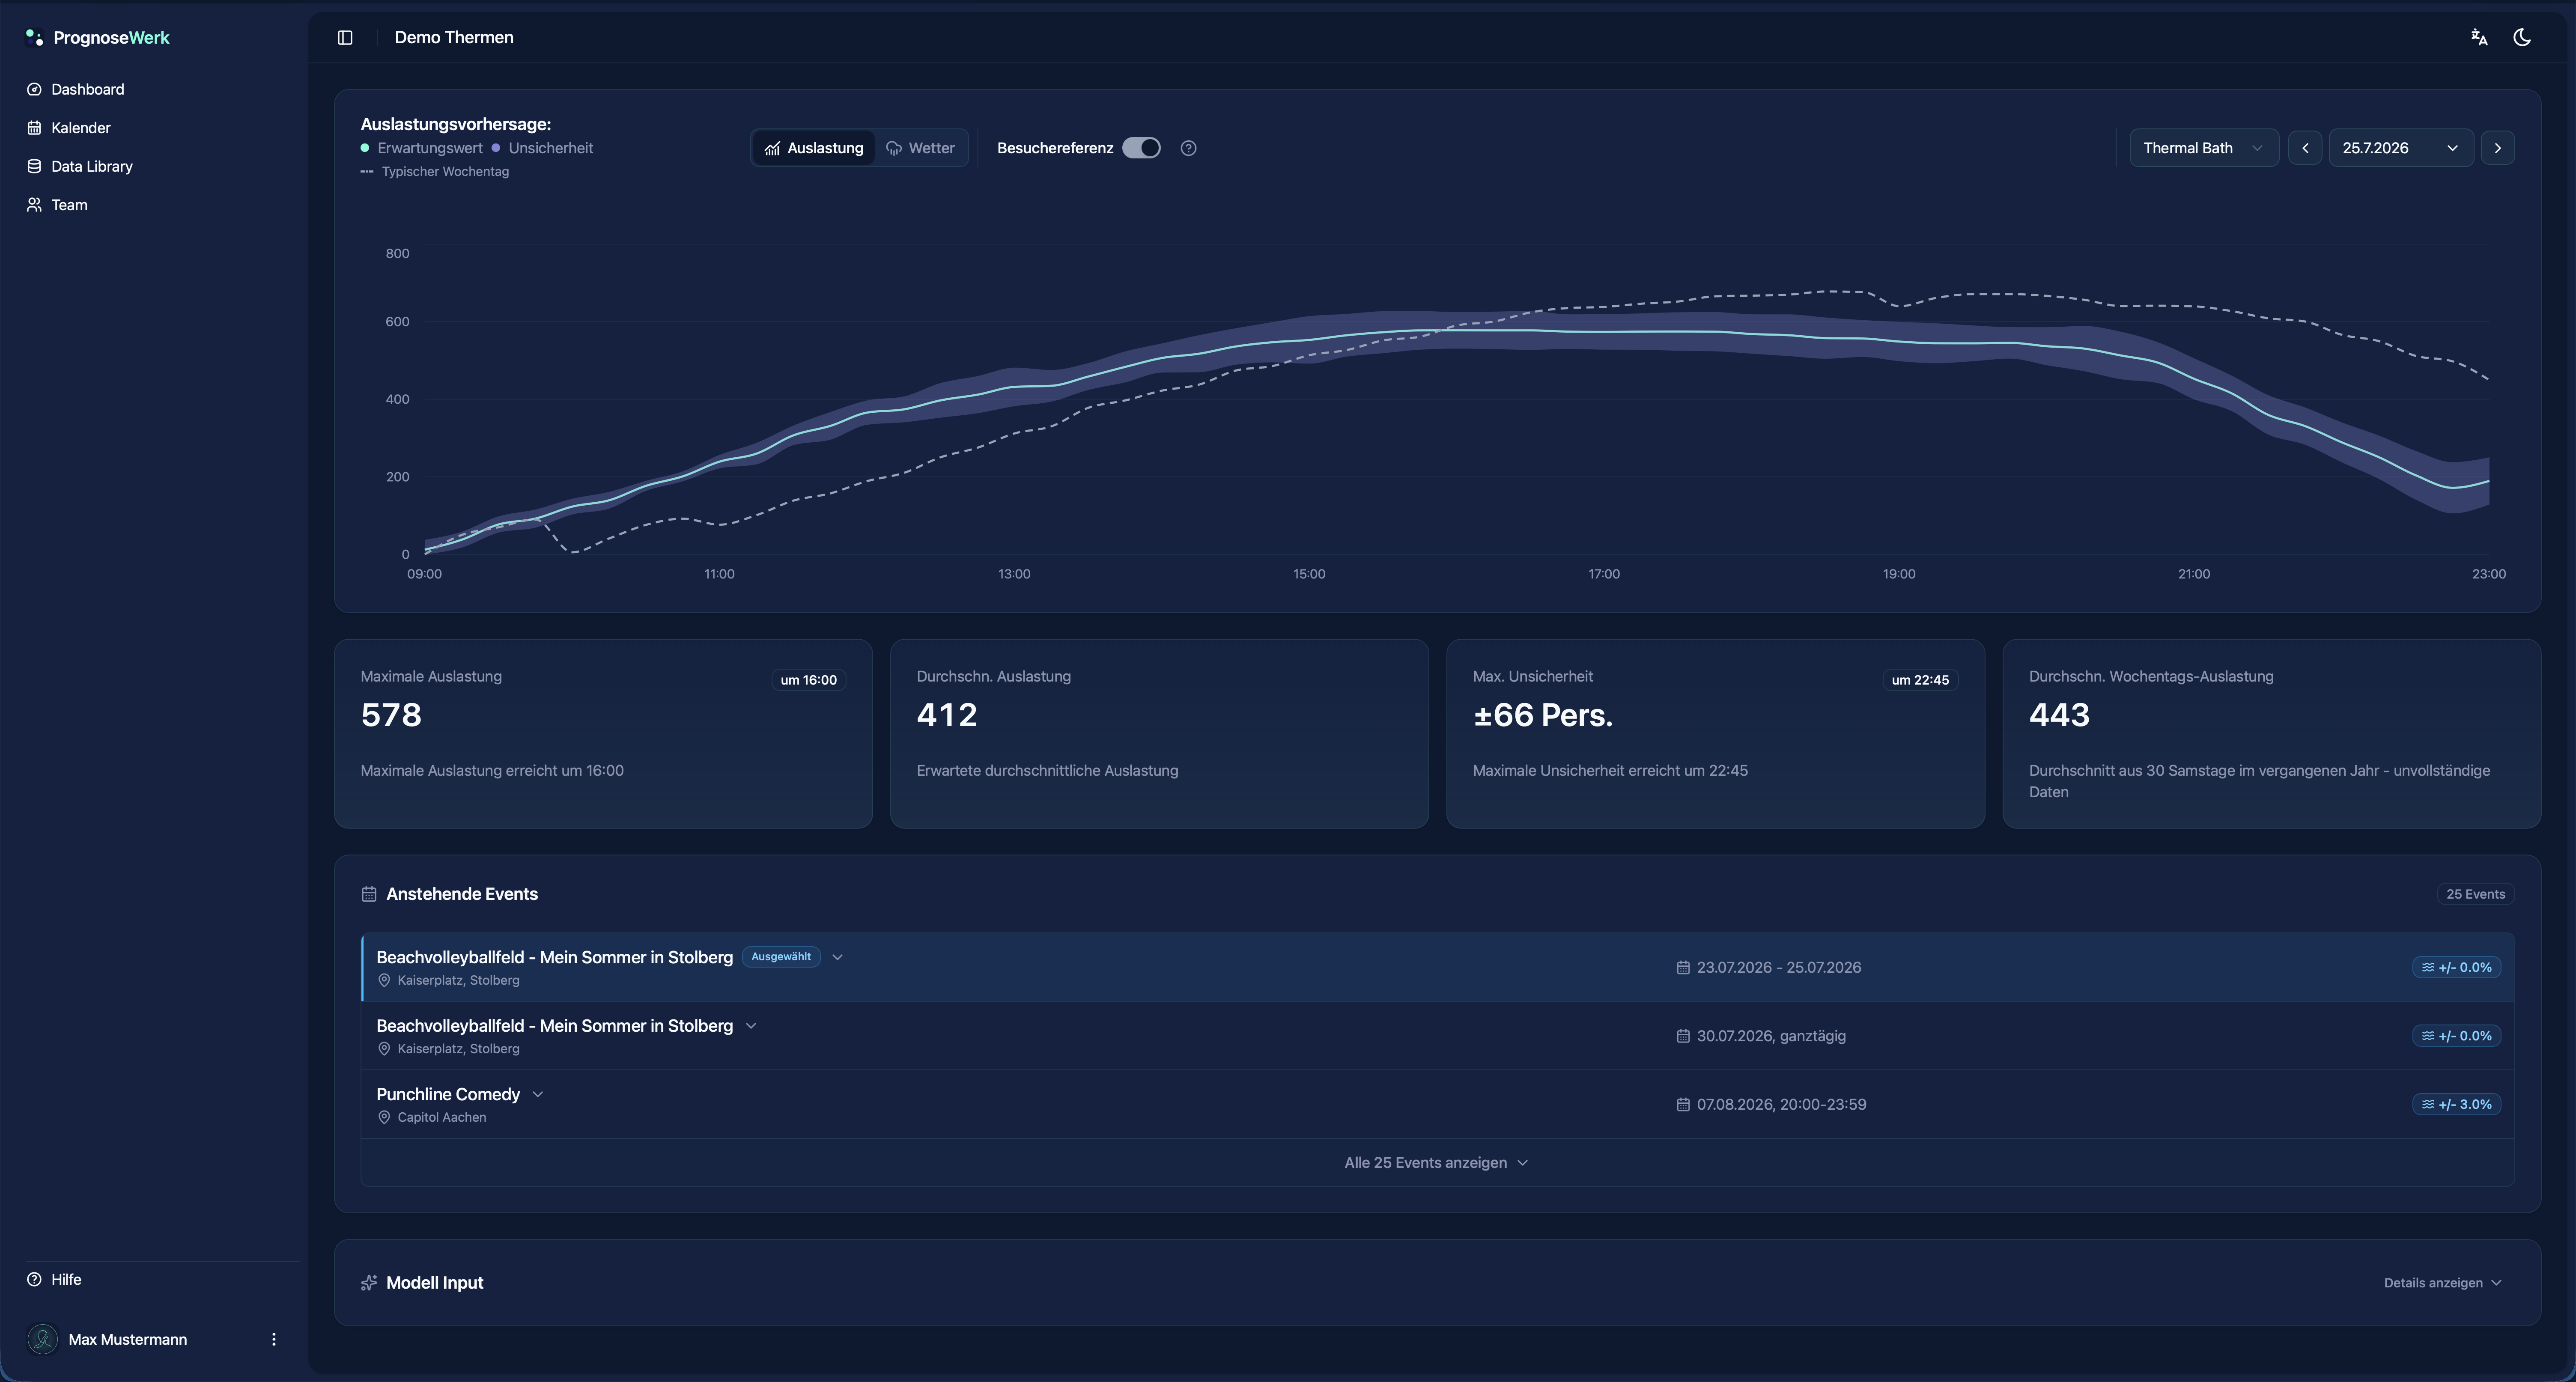The width and height of the screenshot is (2576, 1382).
Task: Expand the Punchline Comedy event
Action: (538, 1094)
